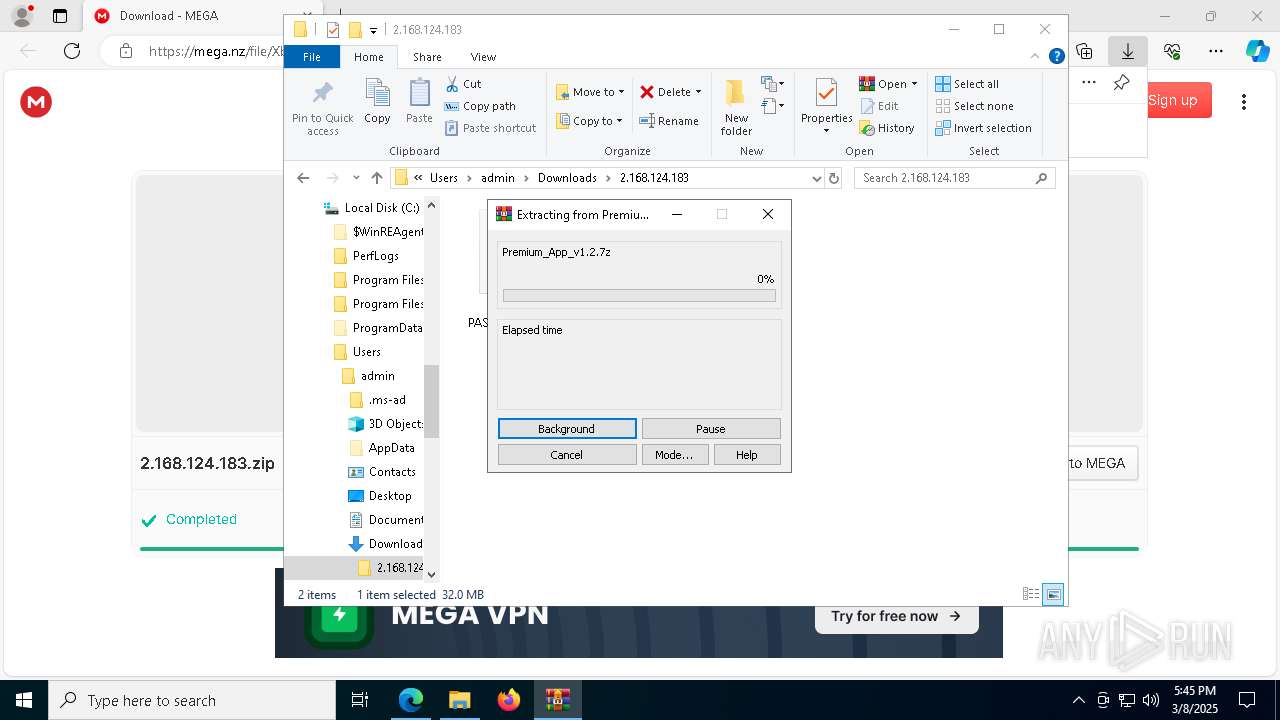
Task: Click the Paste ribbon icon
Action: point(419,102)
